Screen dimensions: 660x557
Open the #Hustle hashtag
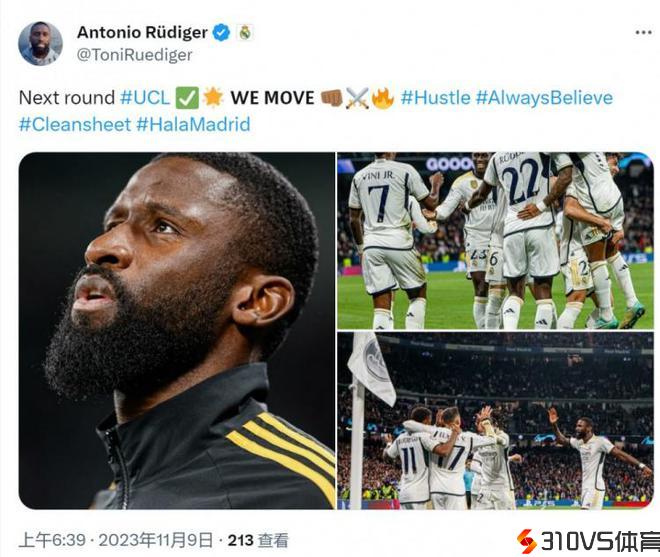[435, 98]
